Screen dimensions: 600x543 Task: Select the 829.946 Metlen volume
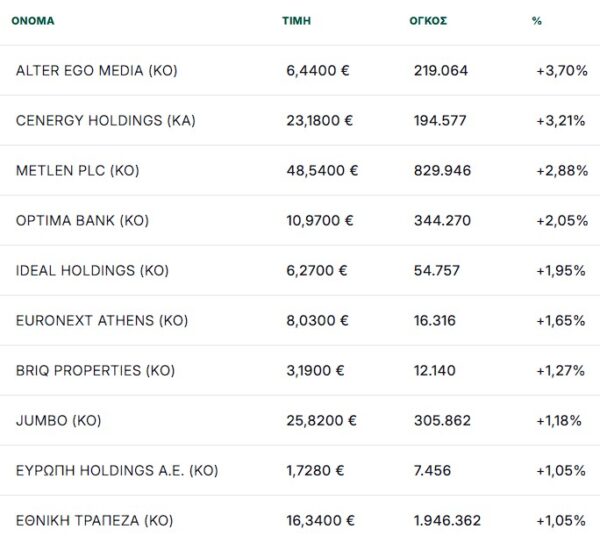(442, 171)
